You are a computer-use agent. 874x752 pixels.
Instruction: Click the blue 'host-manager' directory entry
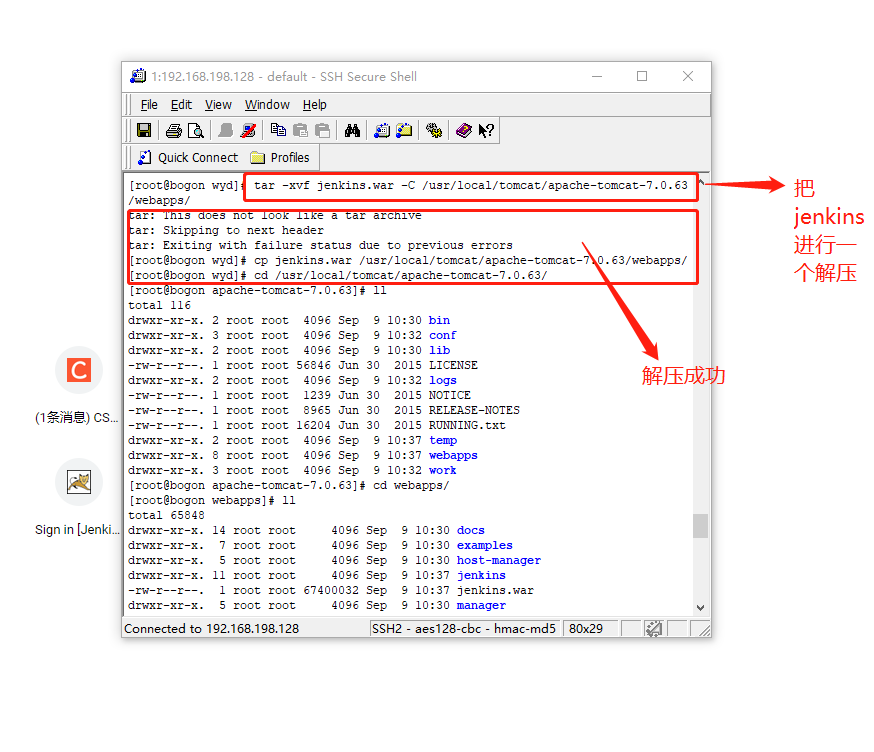[499, 560]
